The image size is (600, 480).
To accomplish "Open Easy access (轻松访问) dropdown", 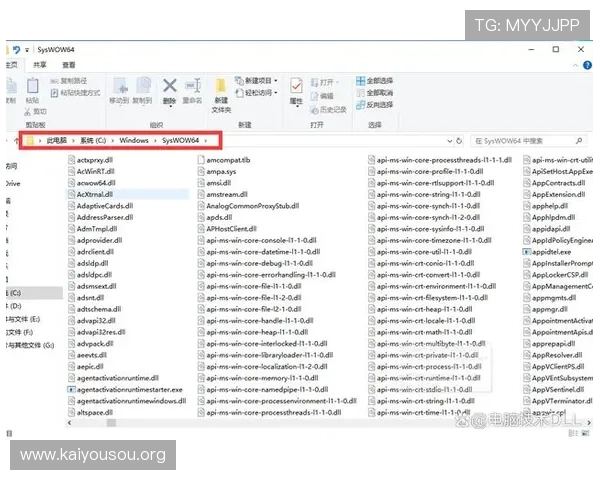I will point(256,93).
